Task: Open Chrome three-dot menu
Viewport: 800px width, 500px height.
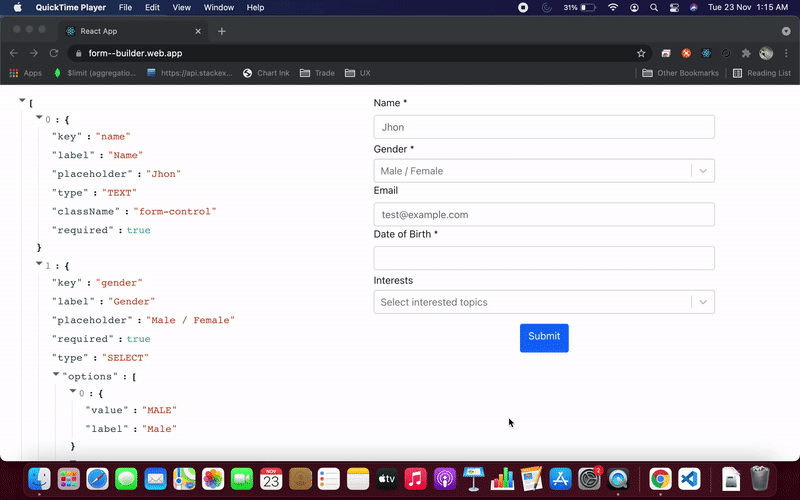Action: (x=786, y=53)
